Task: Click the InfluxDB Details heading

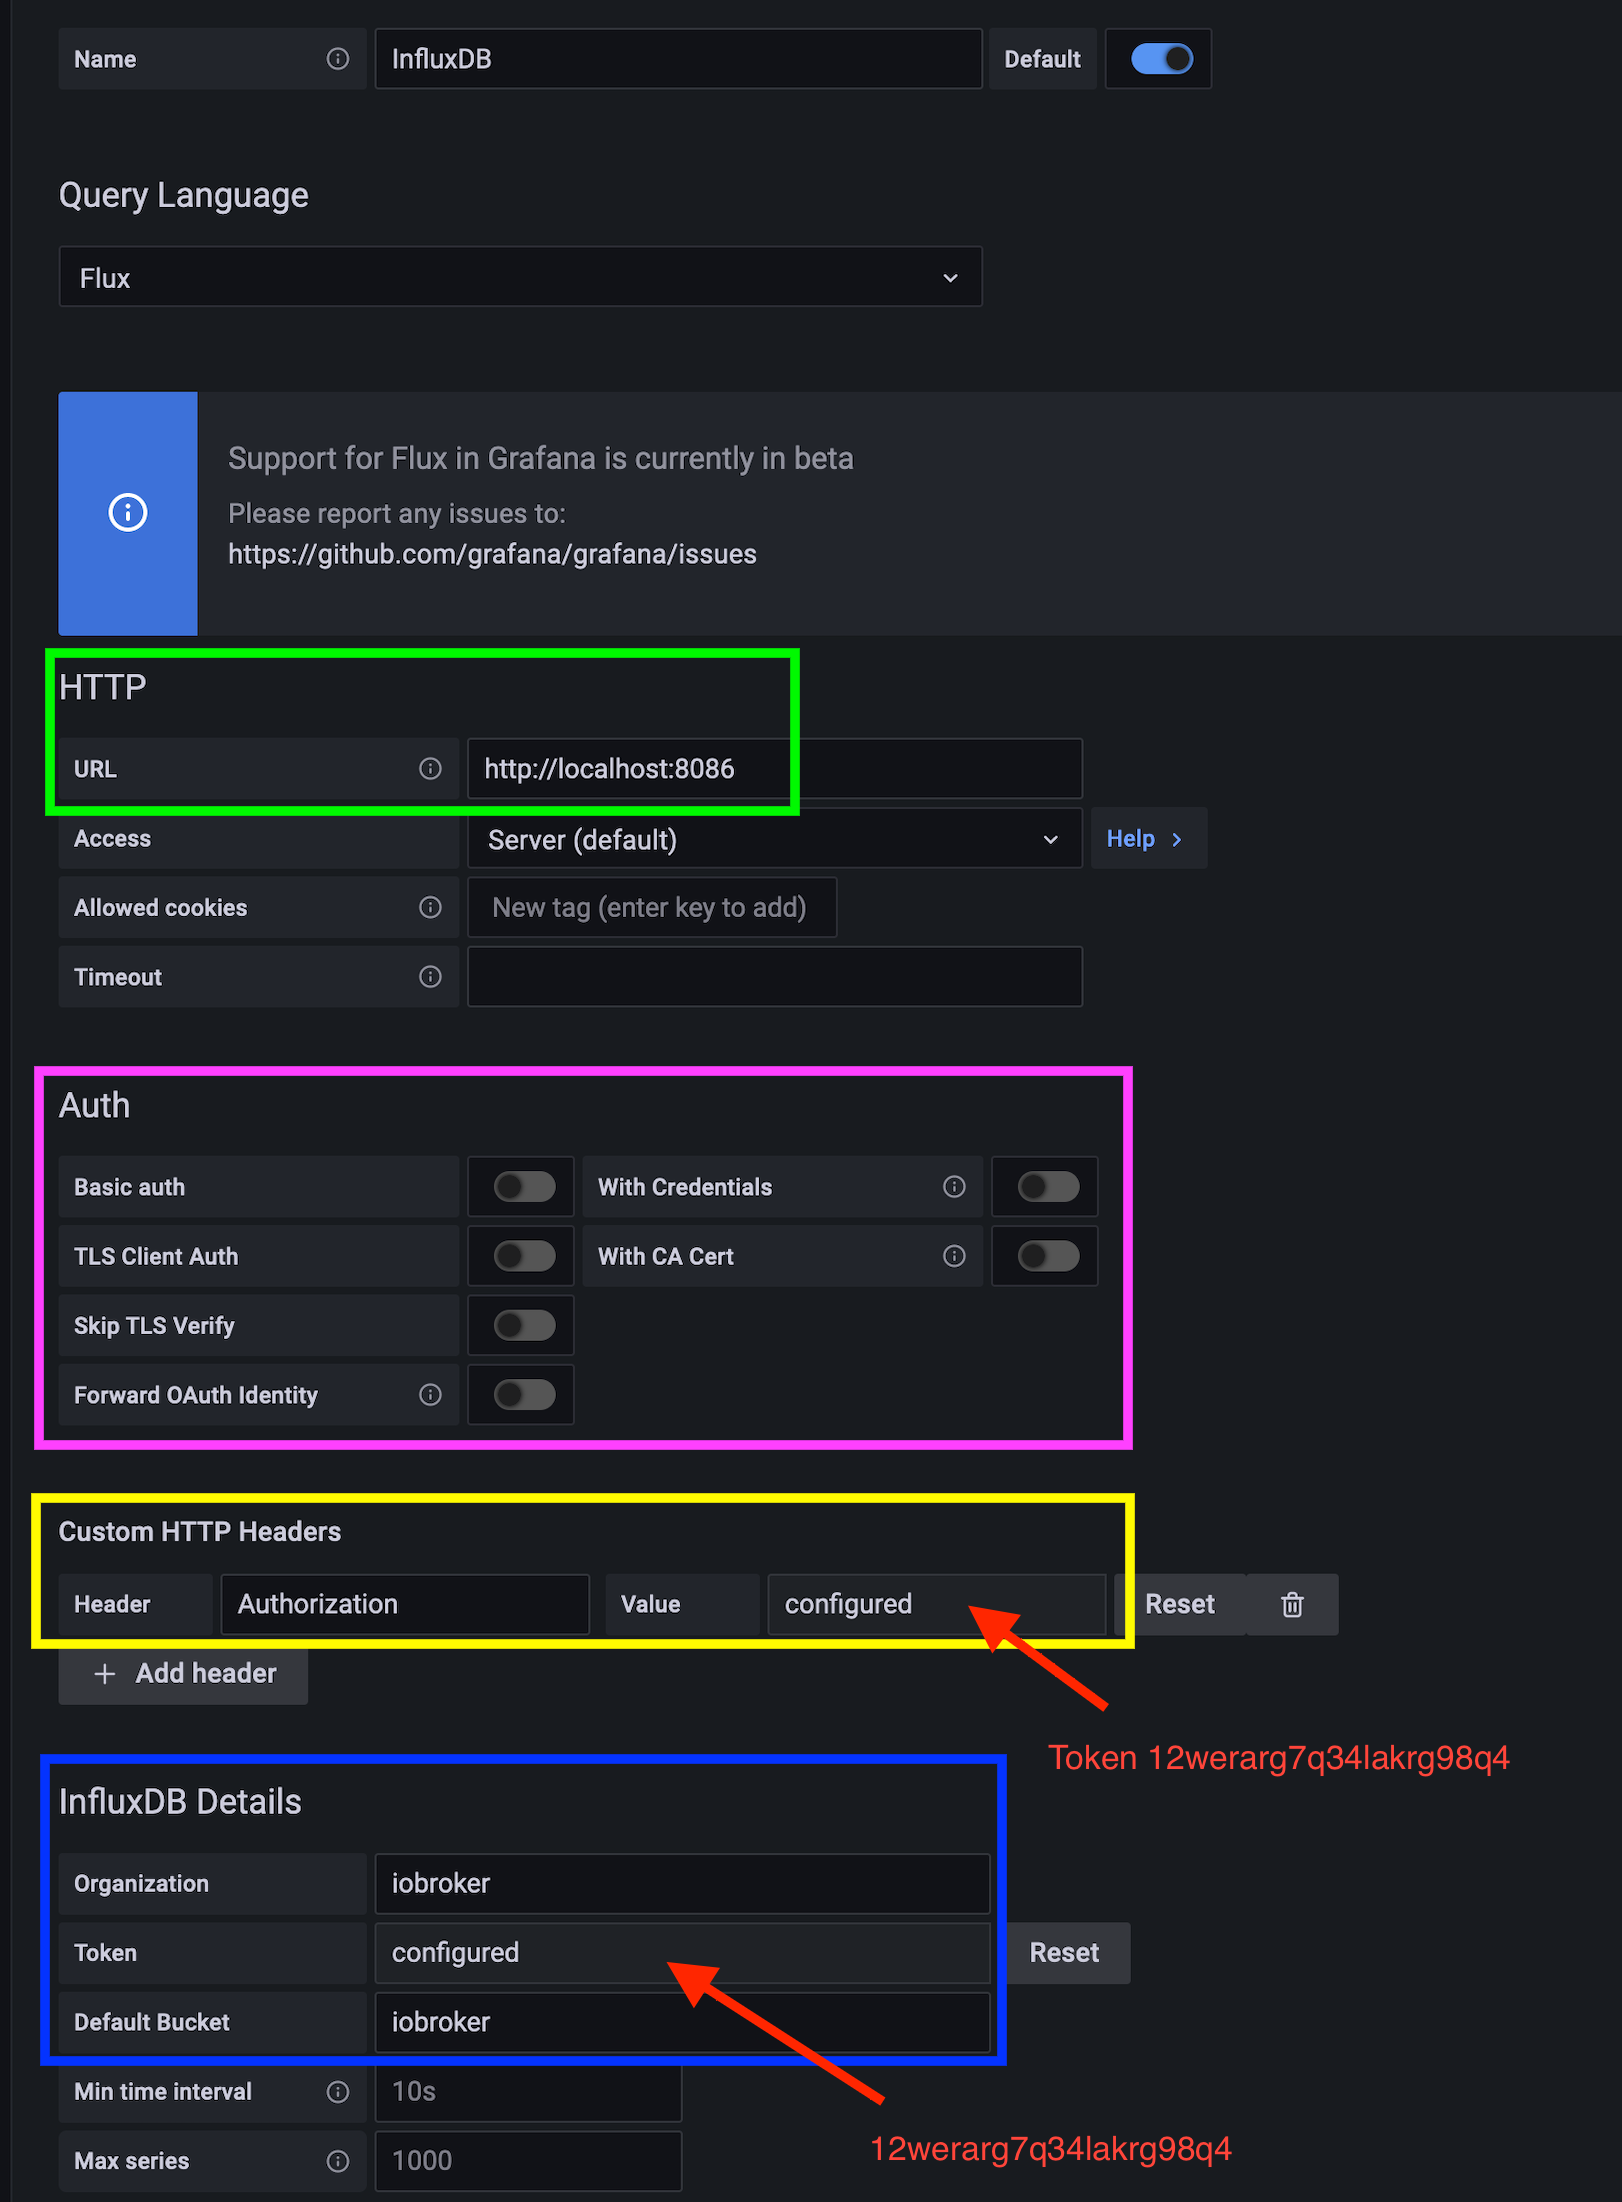Action: [180, 1801]
